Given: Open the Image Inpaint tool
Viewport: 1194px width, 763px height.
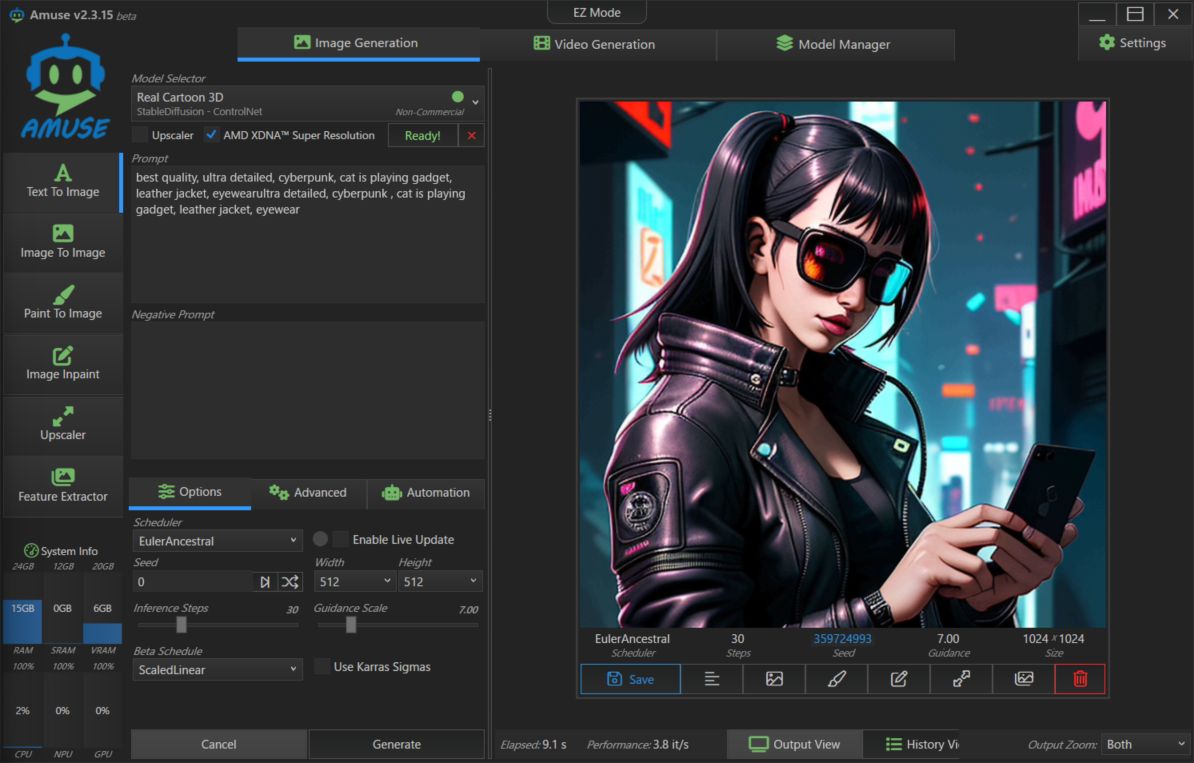Looking at the screenshot, I should point(63,364).
